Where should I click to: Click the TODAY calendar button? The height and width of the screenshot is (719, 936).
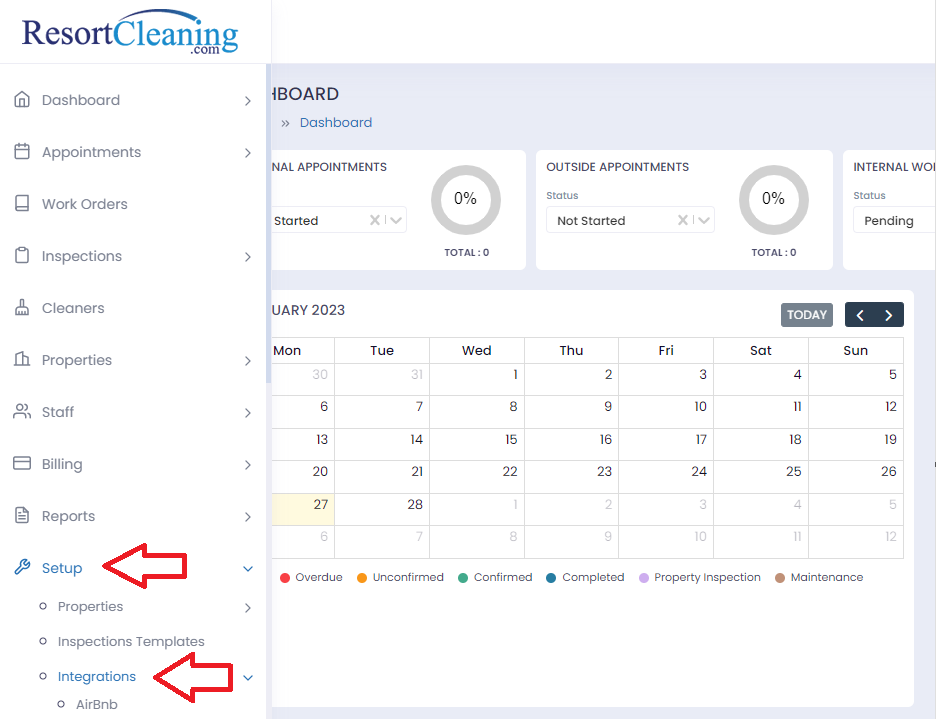[x=806, y=314]
